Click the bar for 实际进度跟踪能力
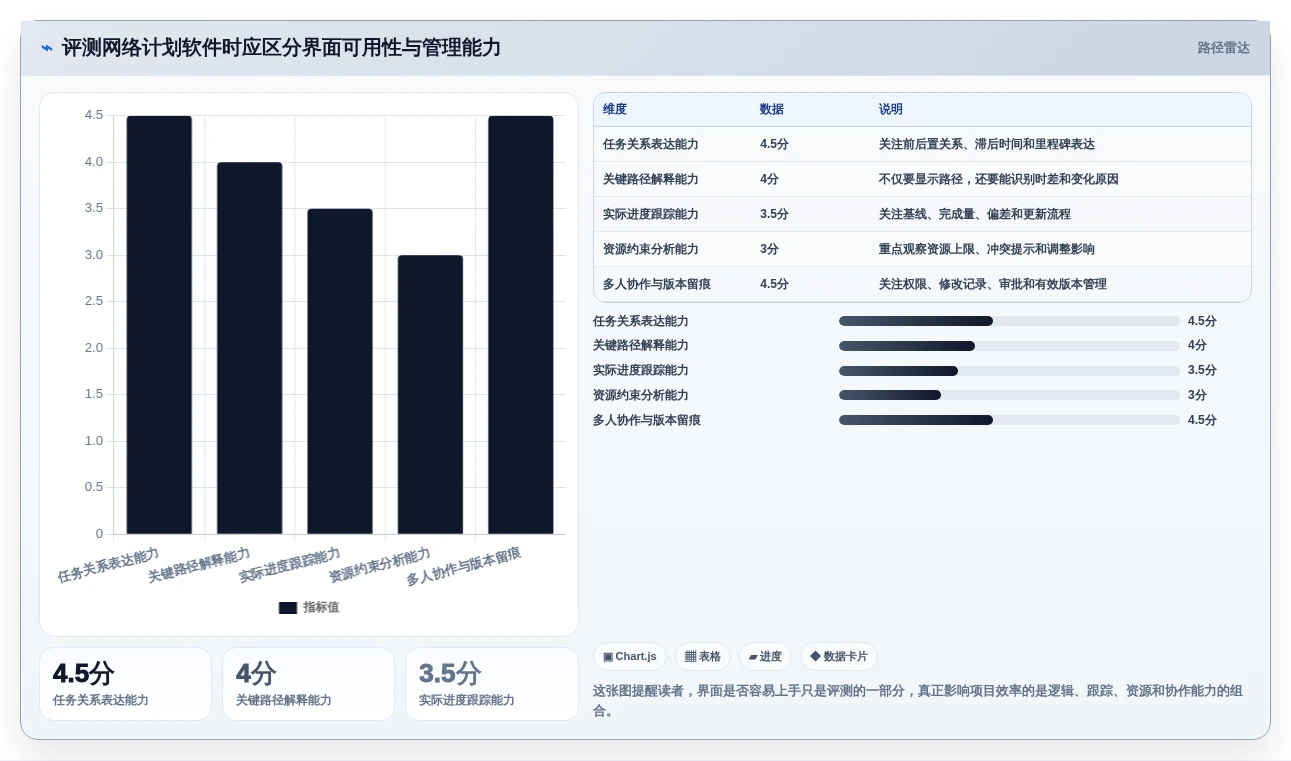Screen dimensions: 1291x761 pos(340,371)
